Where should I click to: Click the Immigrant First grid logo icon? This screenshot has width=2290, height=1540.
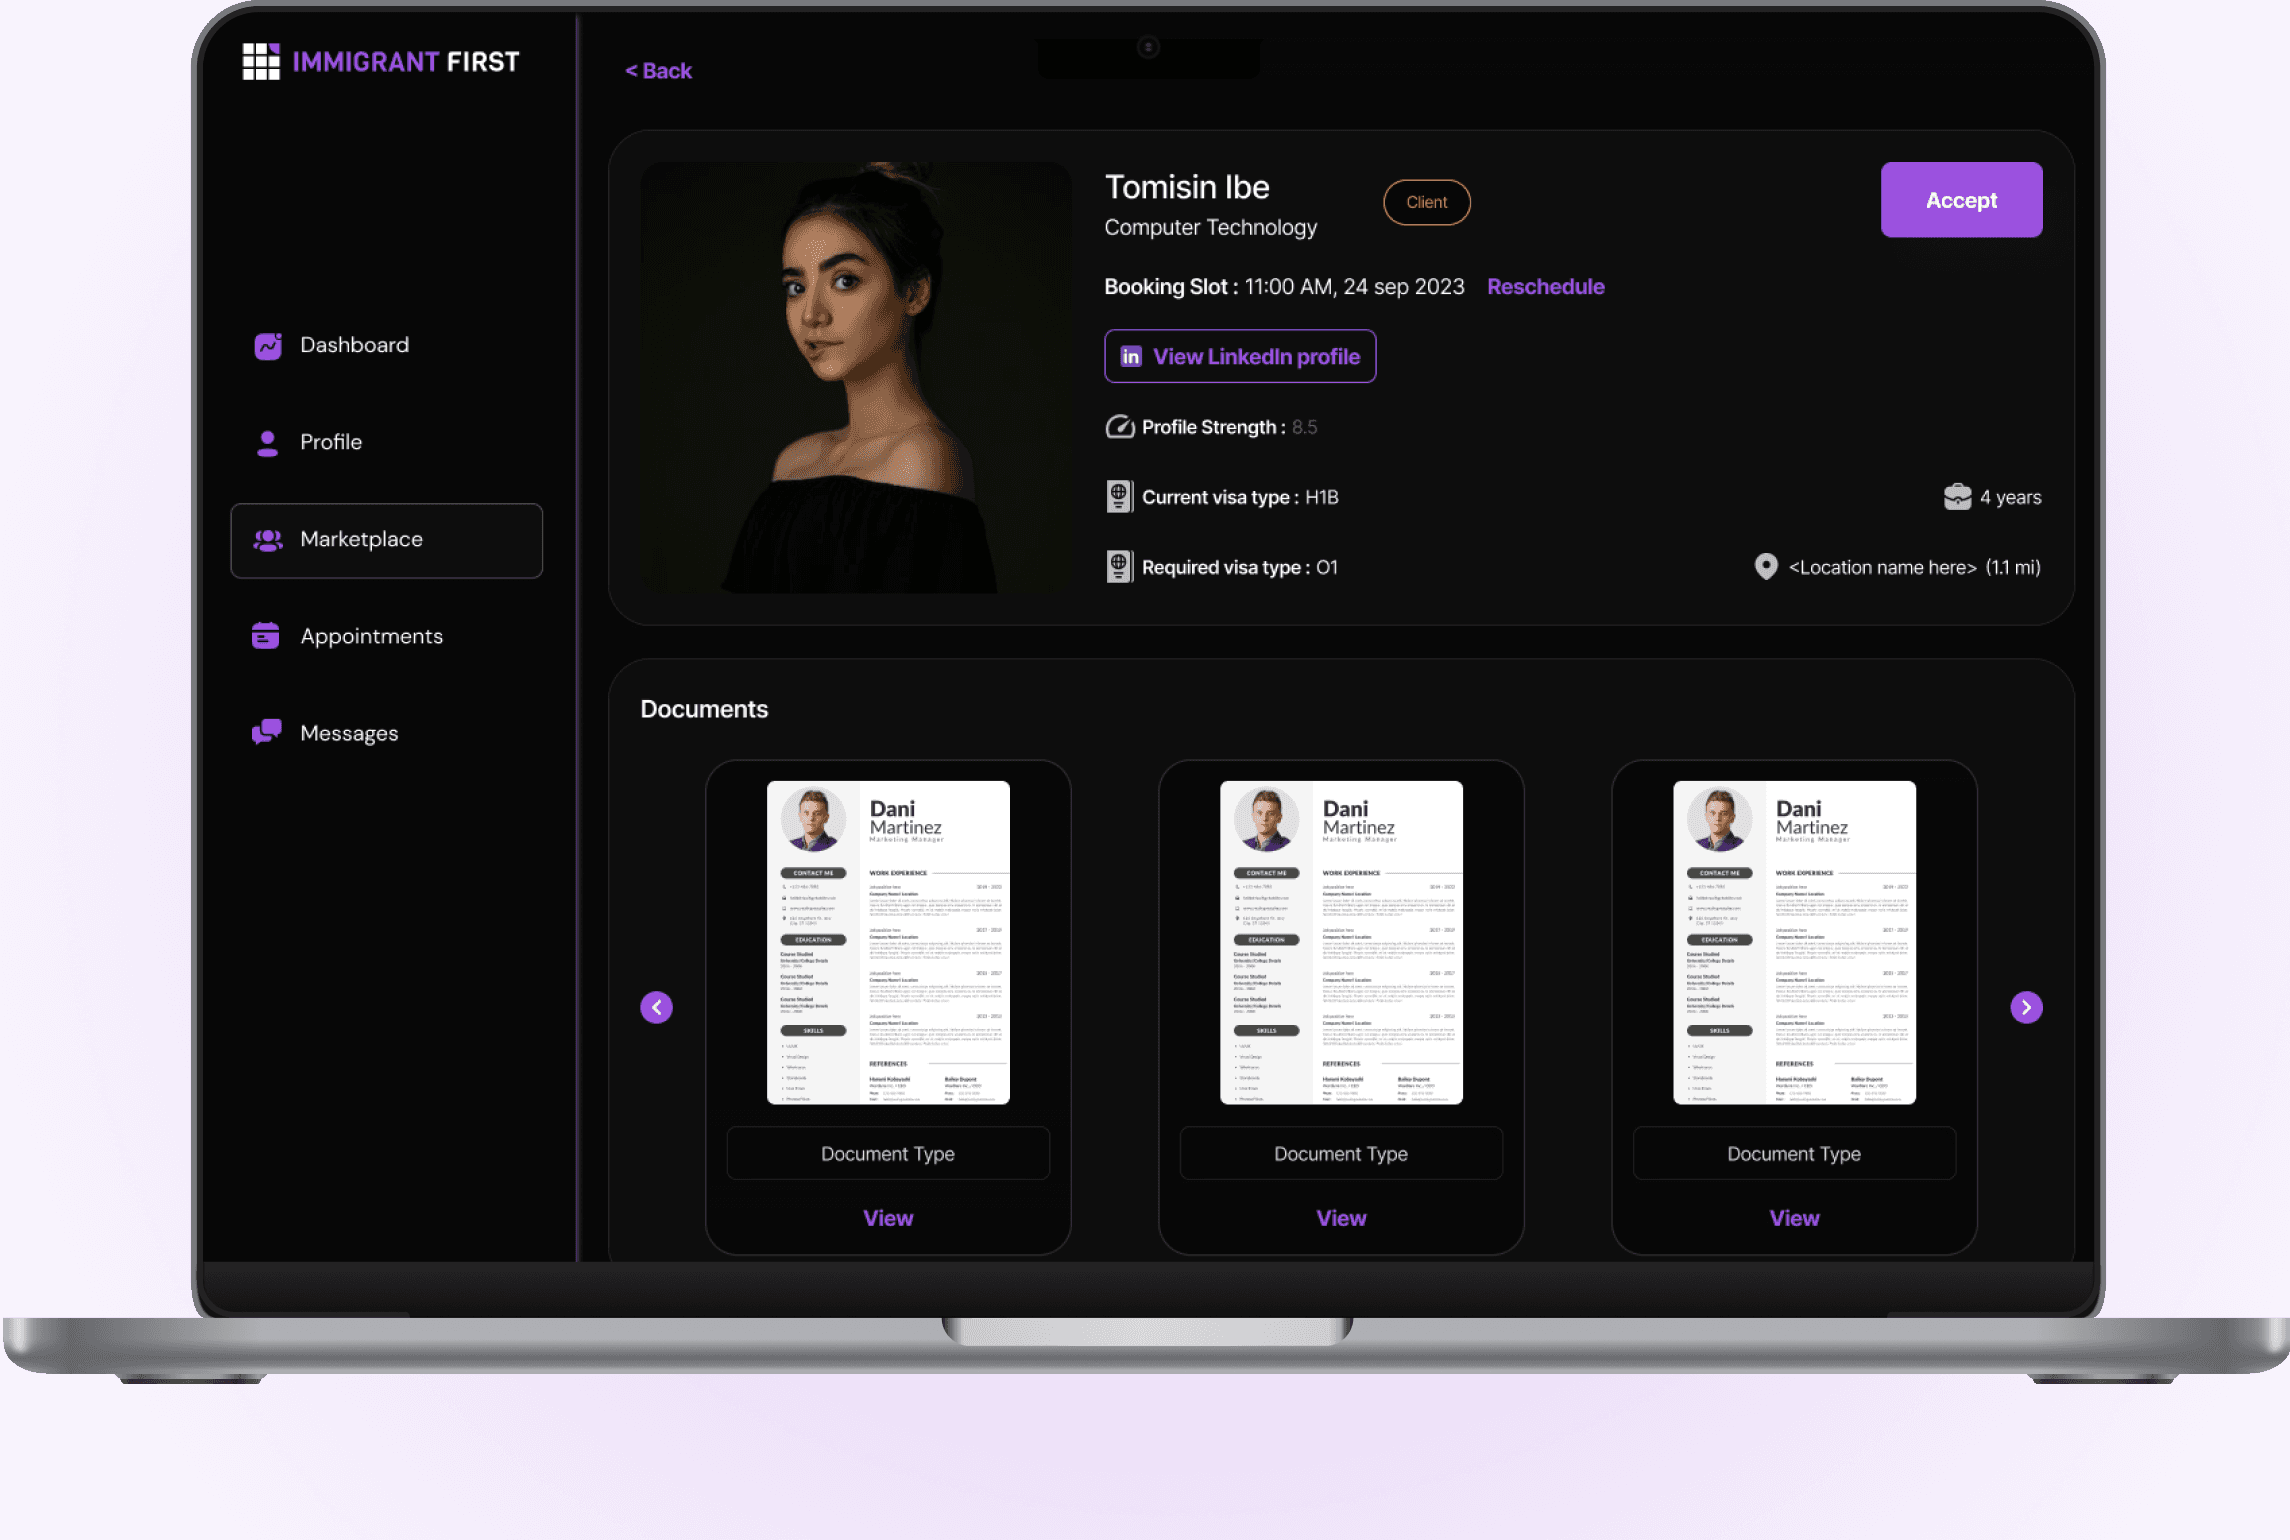pyautogui.click(x=261, y=62)
